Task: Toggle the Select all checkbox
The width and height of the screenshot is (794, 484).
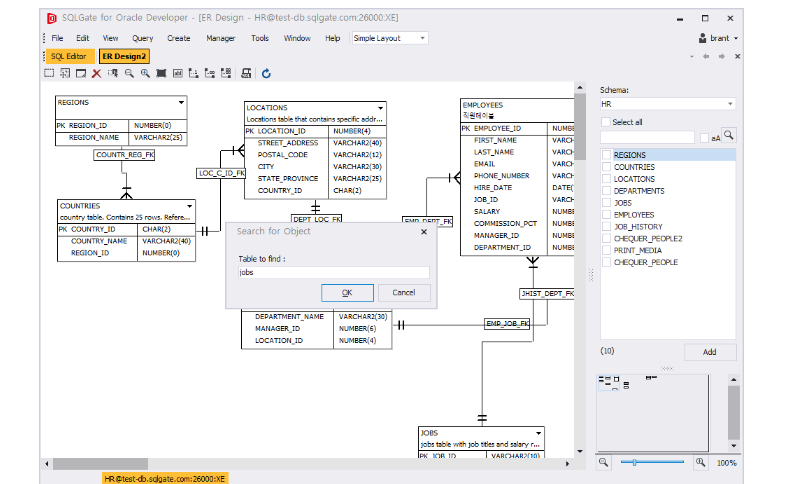Action: pyautogui.click(x=606, y=122)
